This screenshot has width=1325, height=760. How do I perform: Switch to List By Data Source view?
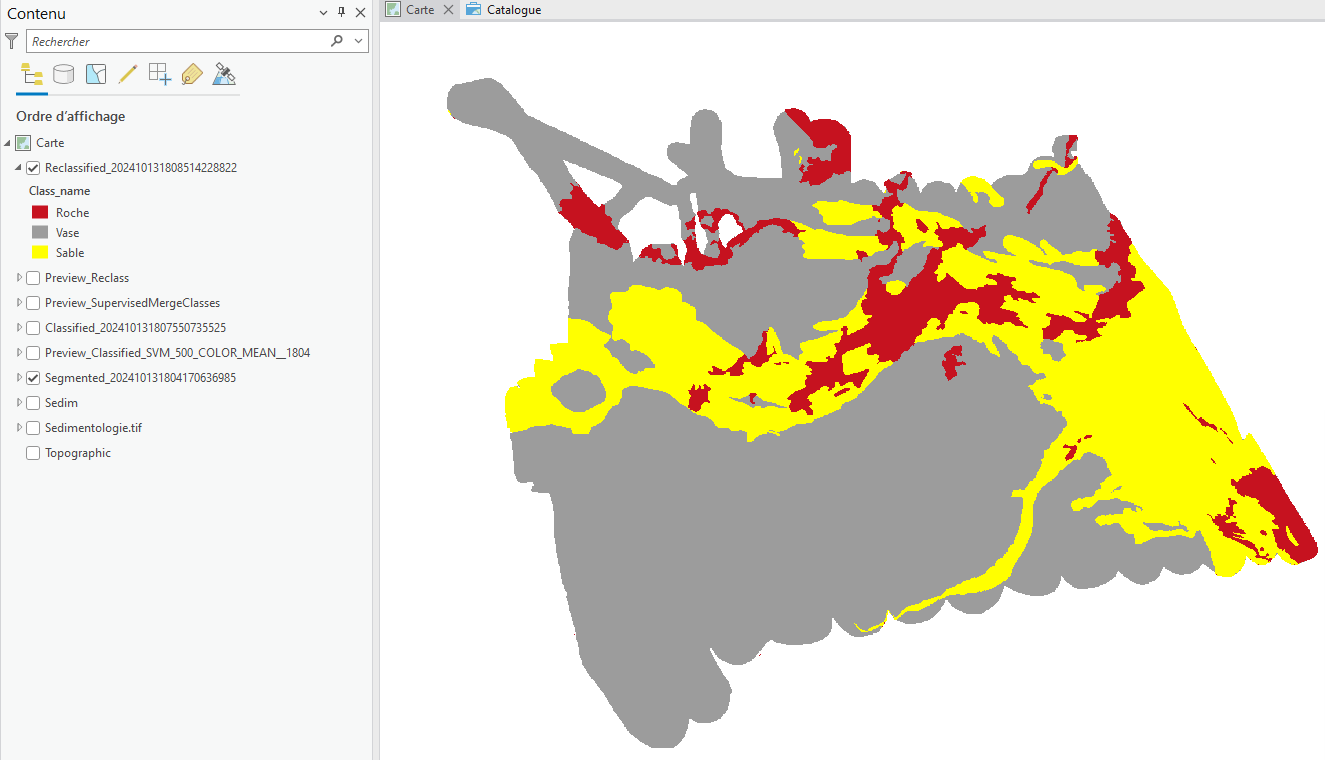64,74
